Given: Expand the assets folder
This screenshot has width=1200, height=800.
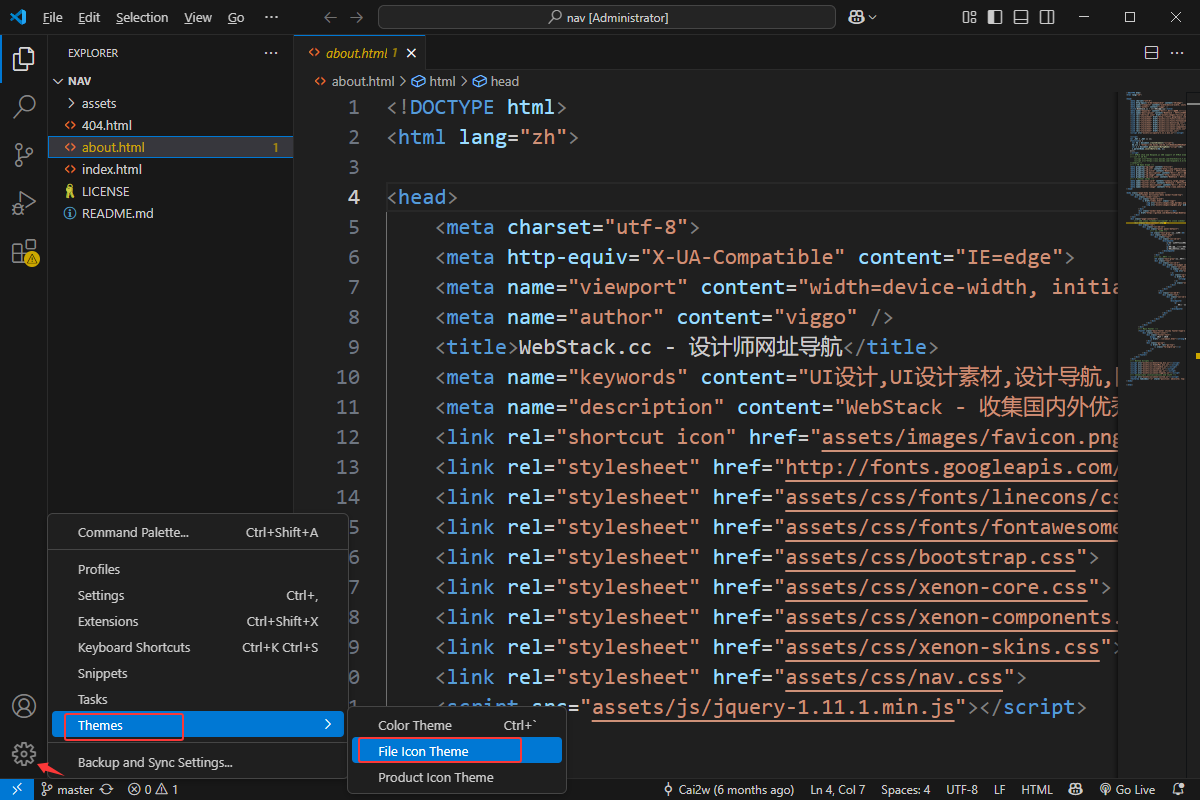Looking at the screenshot, I should [x=98, y=103].
